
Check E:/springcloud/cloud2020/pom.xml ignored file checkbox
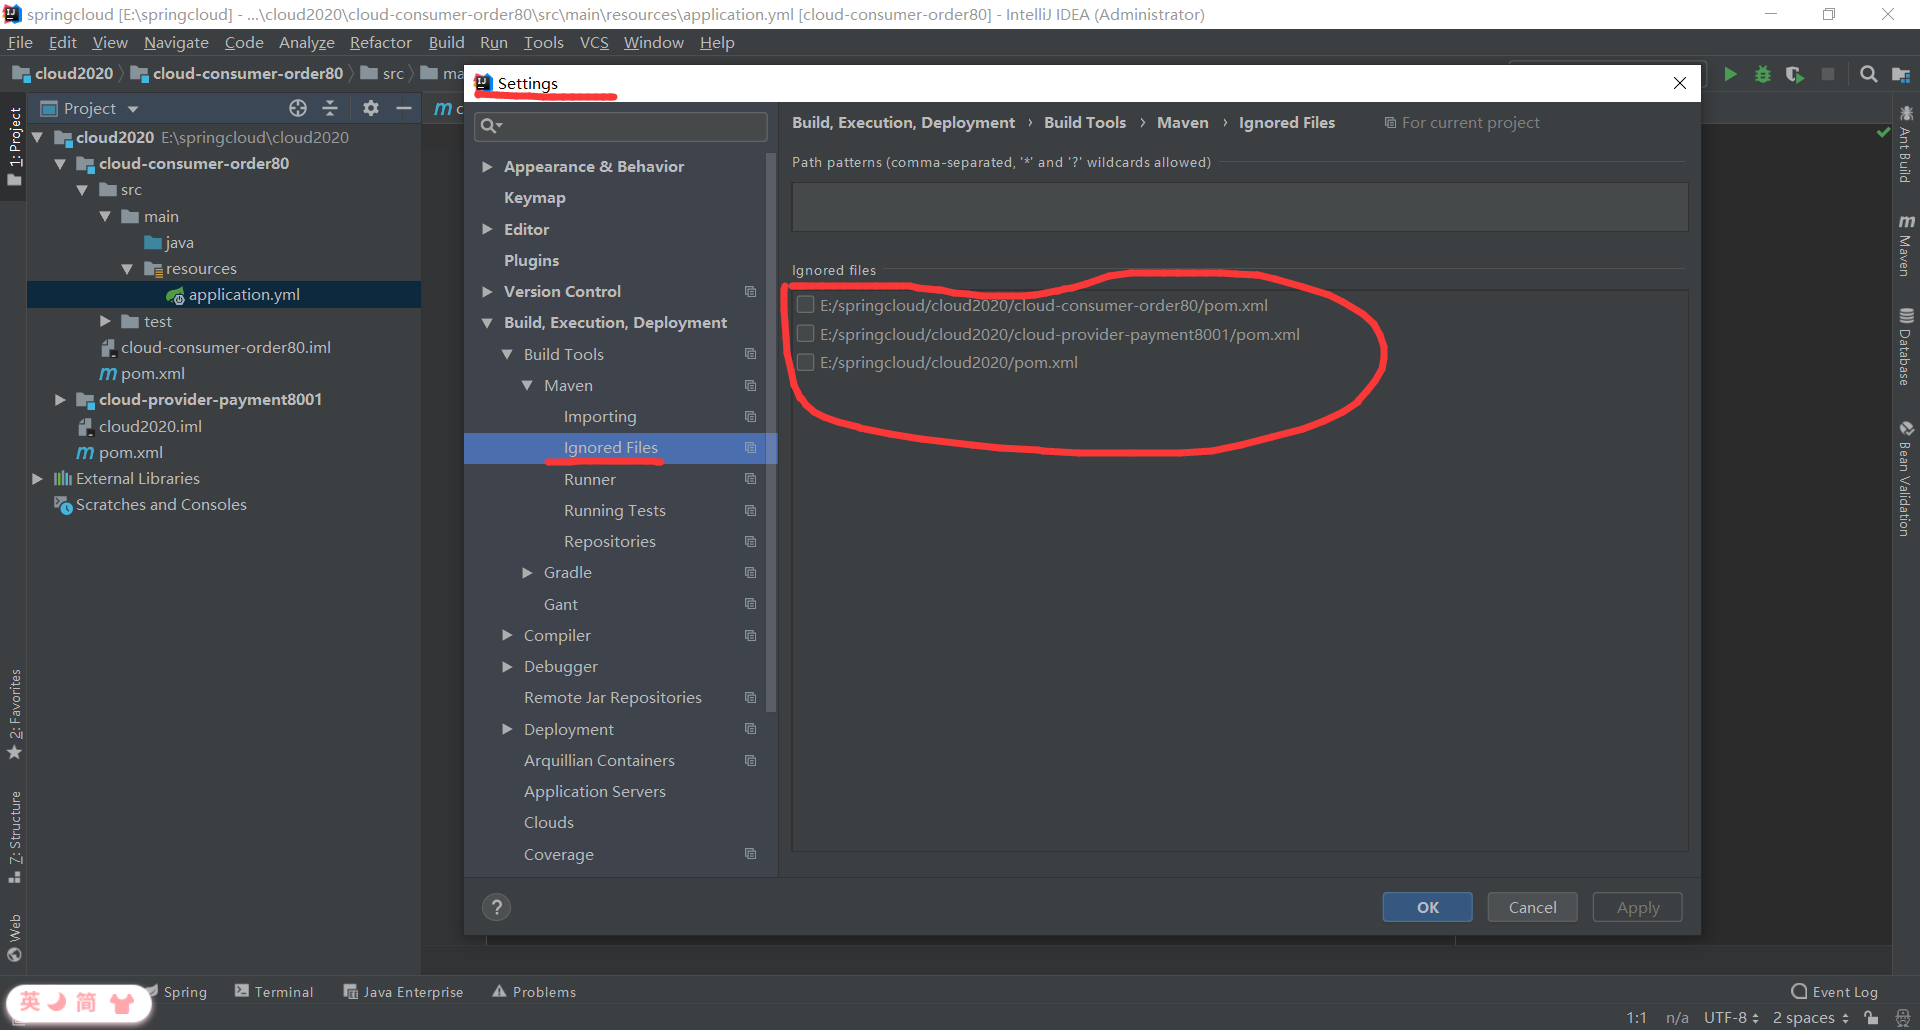point(805,362)
